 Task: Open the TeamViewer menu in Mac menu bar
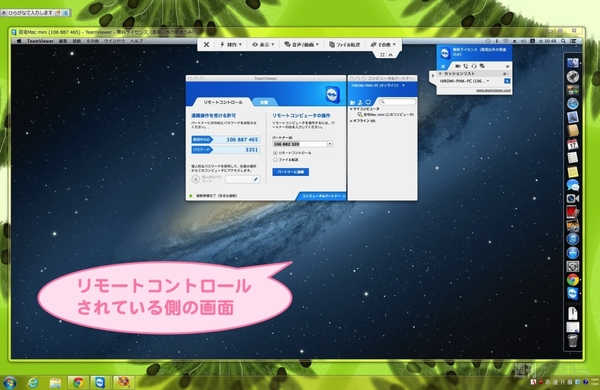(40, 41)
